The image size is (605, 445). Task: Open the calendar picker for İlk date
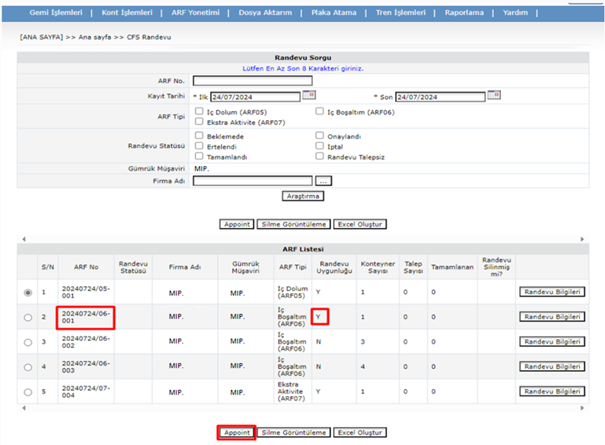309,96
